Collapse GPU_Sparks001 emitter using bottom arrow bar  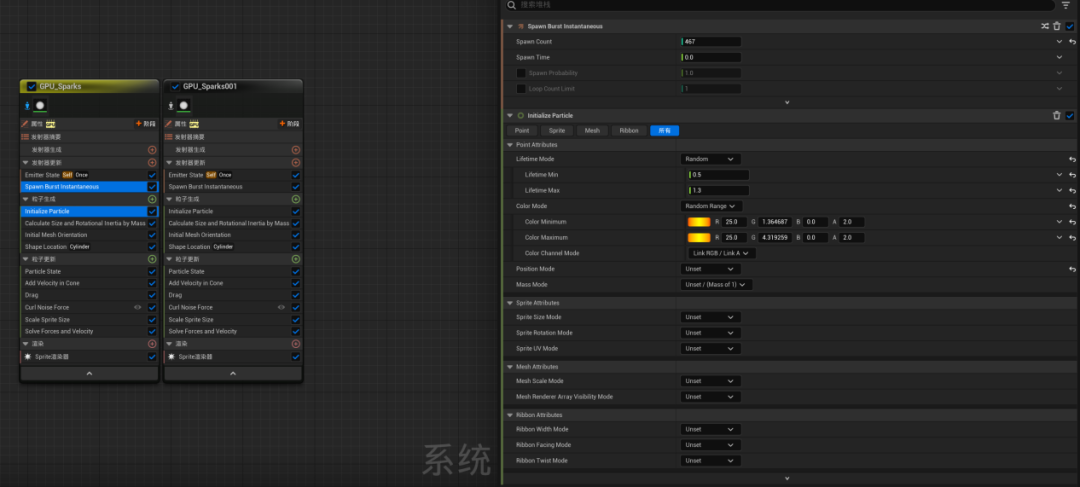click(x=233, y=373)
